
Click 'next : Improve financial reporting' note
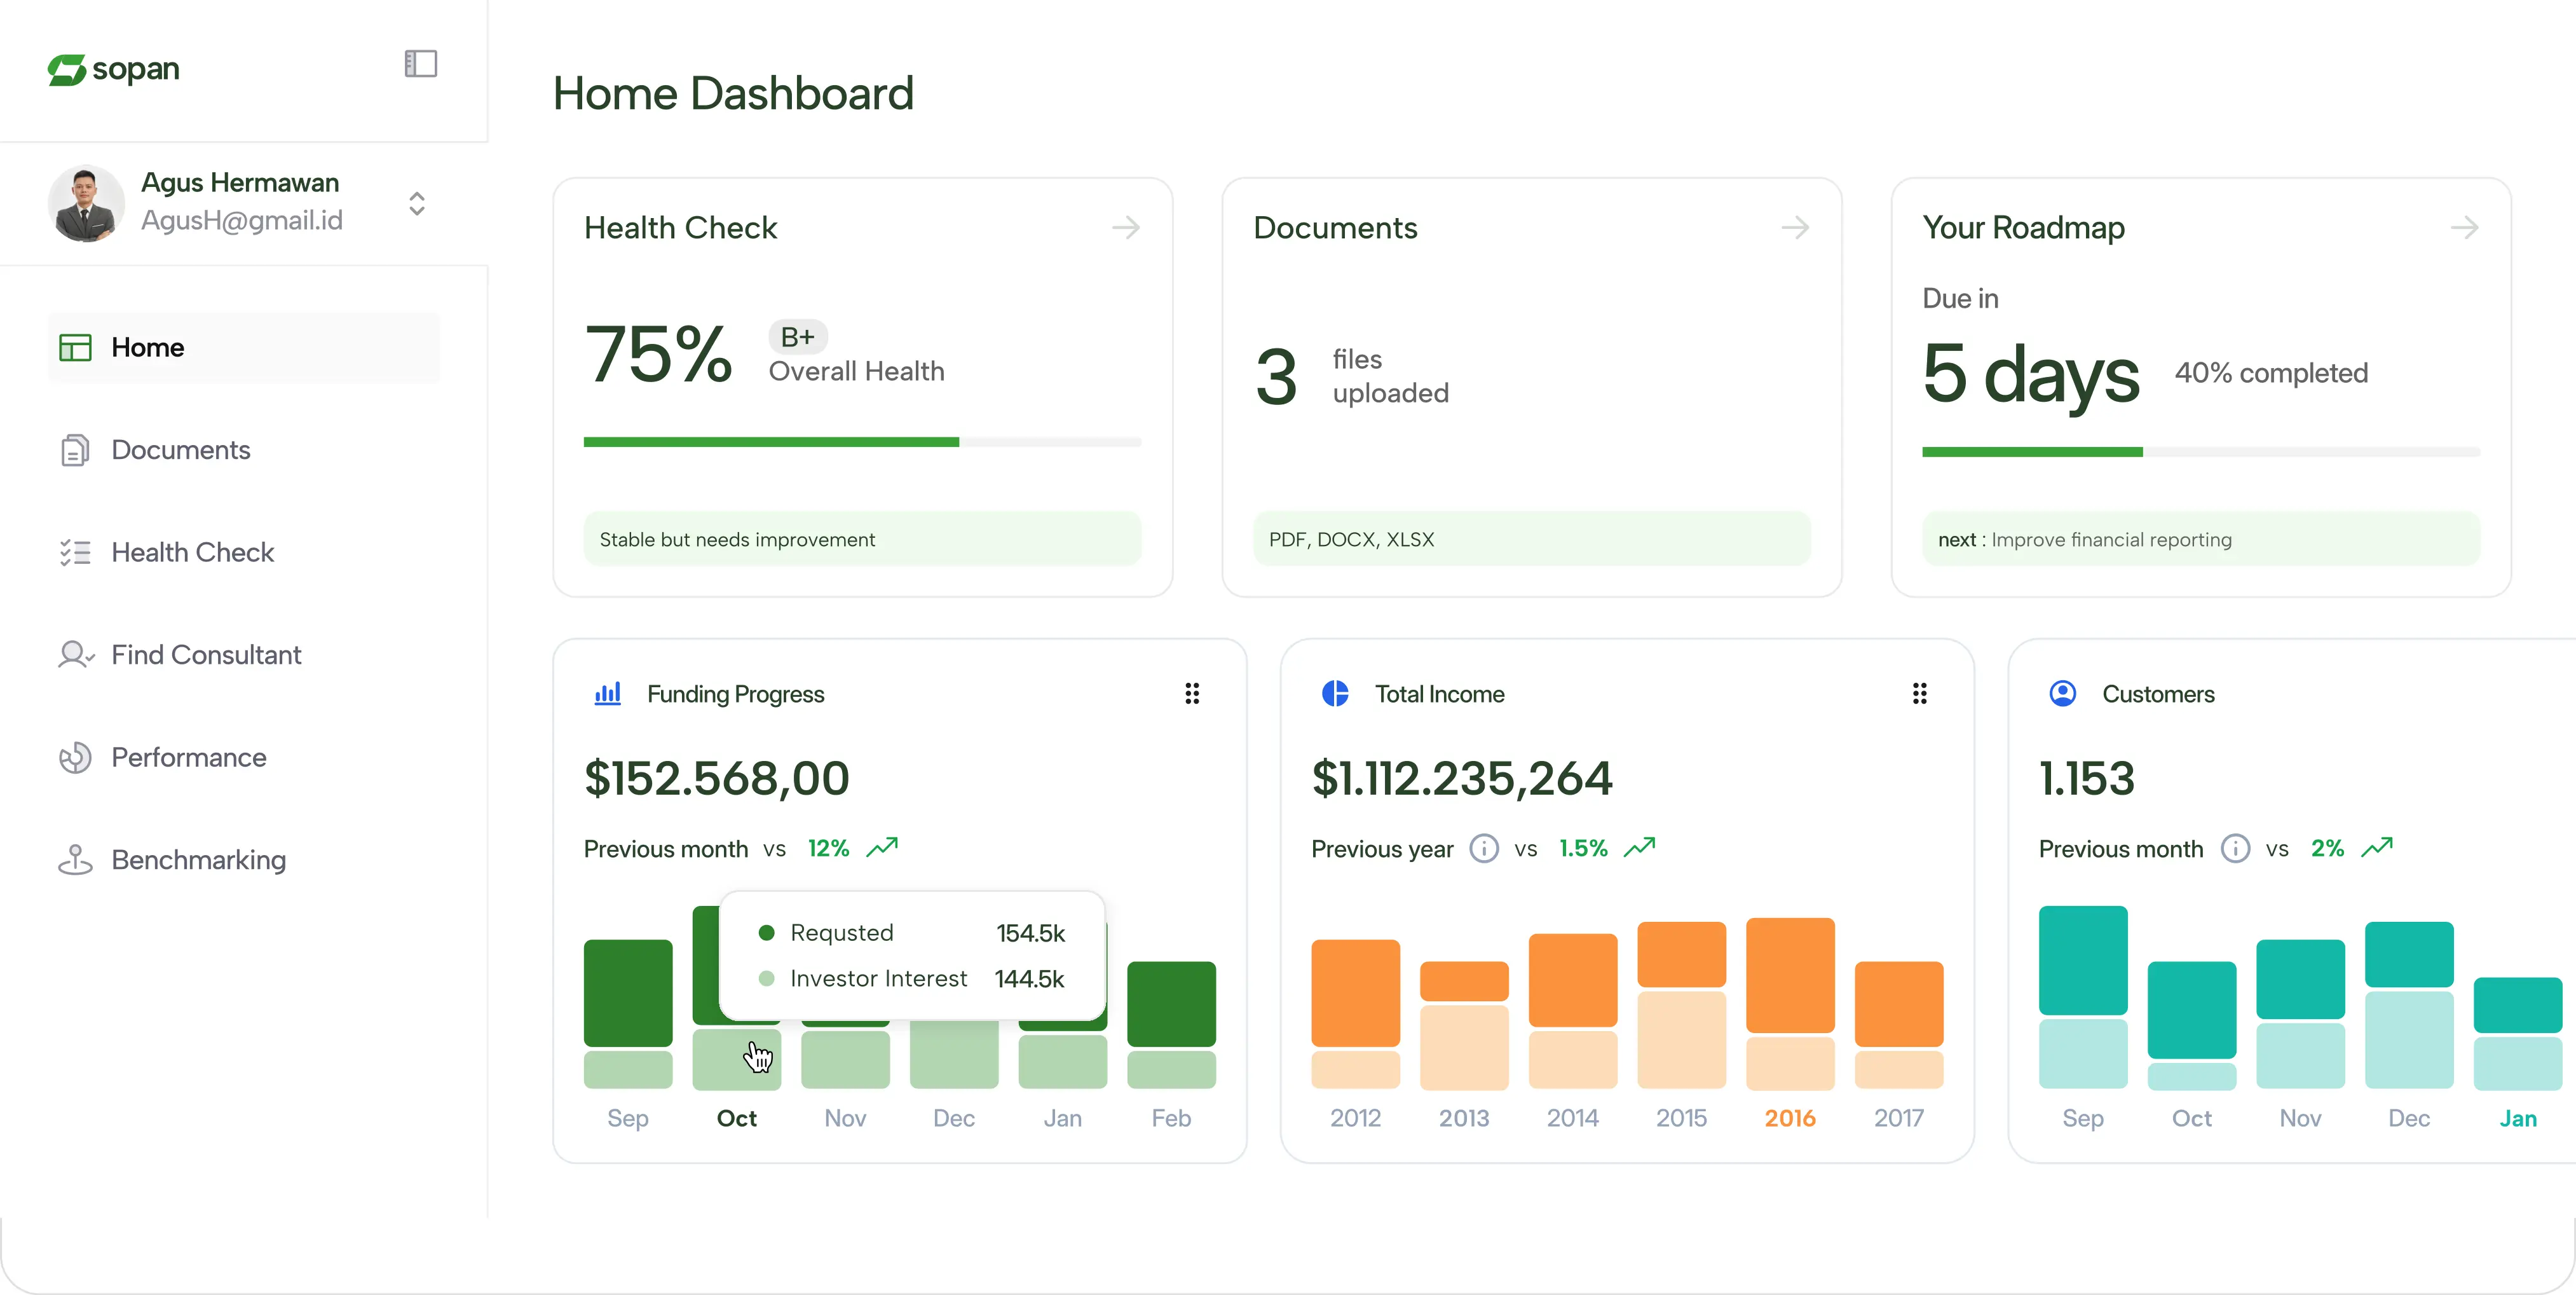2201,539
